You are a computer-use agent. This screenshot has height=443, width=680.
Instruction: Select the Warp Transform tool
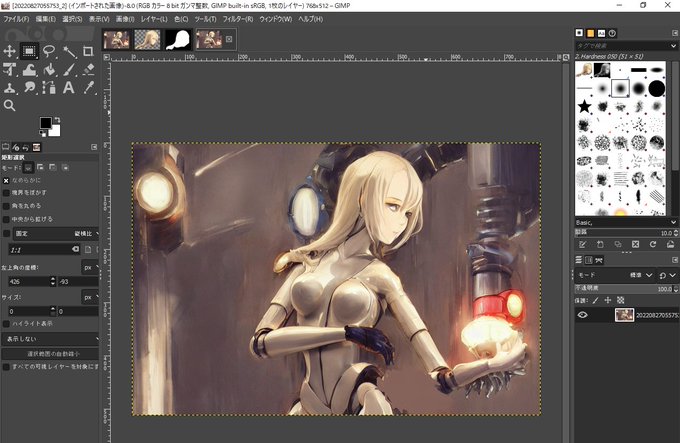pos(29,69)
